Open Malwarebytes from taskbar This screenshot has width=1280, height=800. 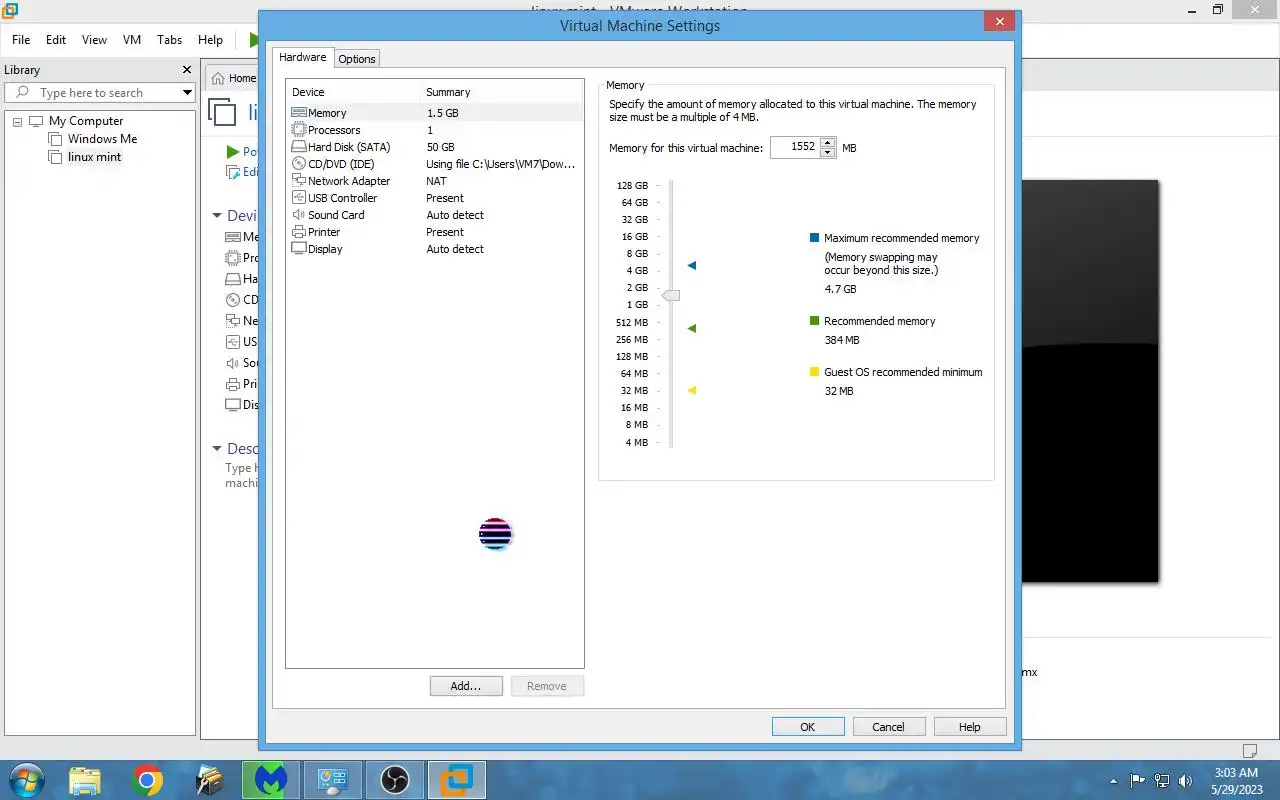click(x=271, y=780)
